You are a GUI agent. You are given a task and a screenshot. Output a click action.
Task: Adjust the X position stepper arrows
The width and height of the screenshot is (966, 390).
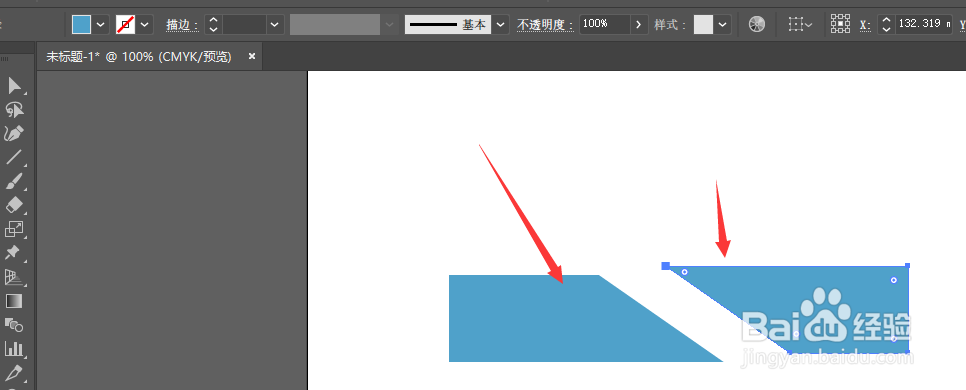coord(886,25)
